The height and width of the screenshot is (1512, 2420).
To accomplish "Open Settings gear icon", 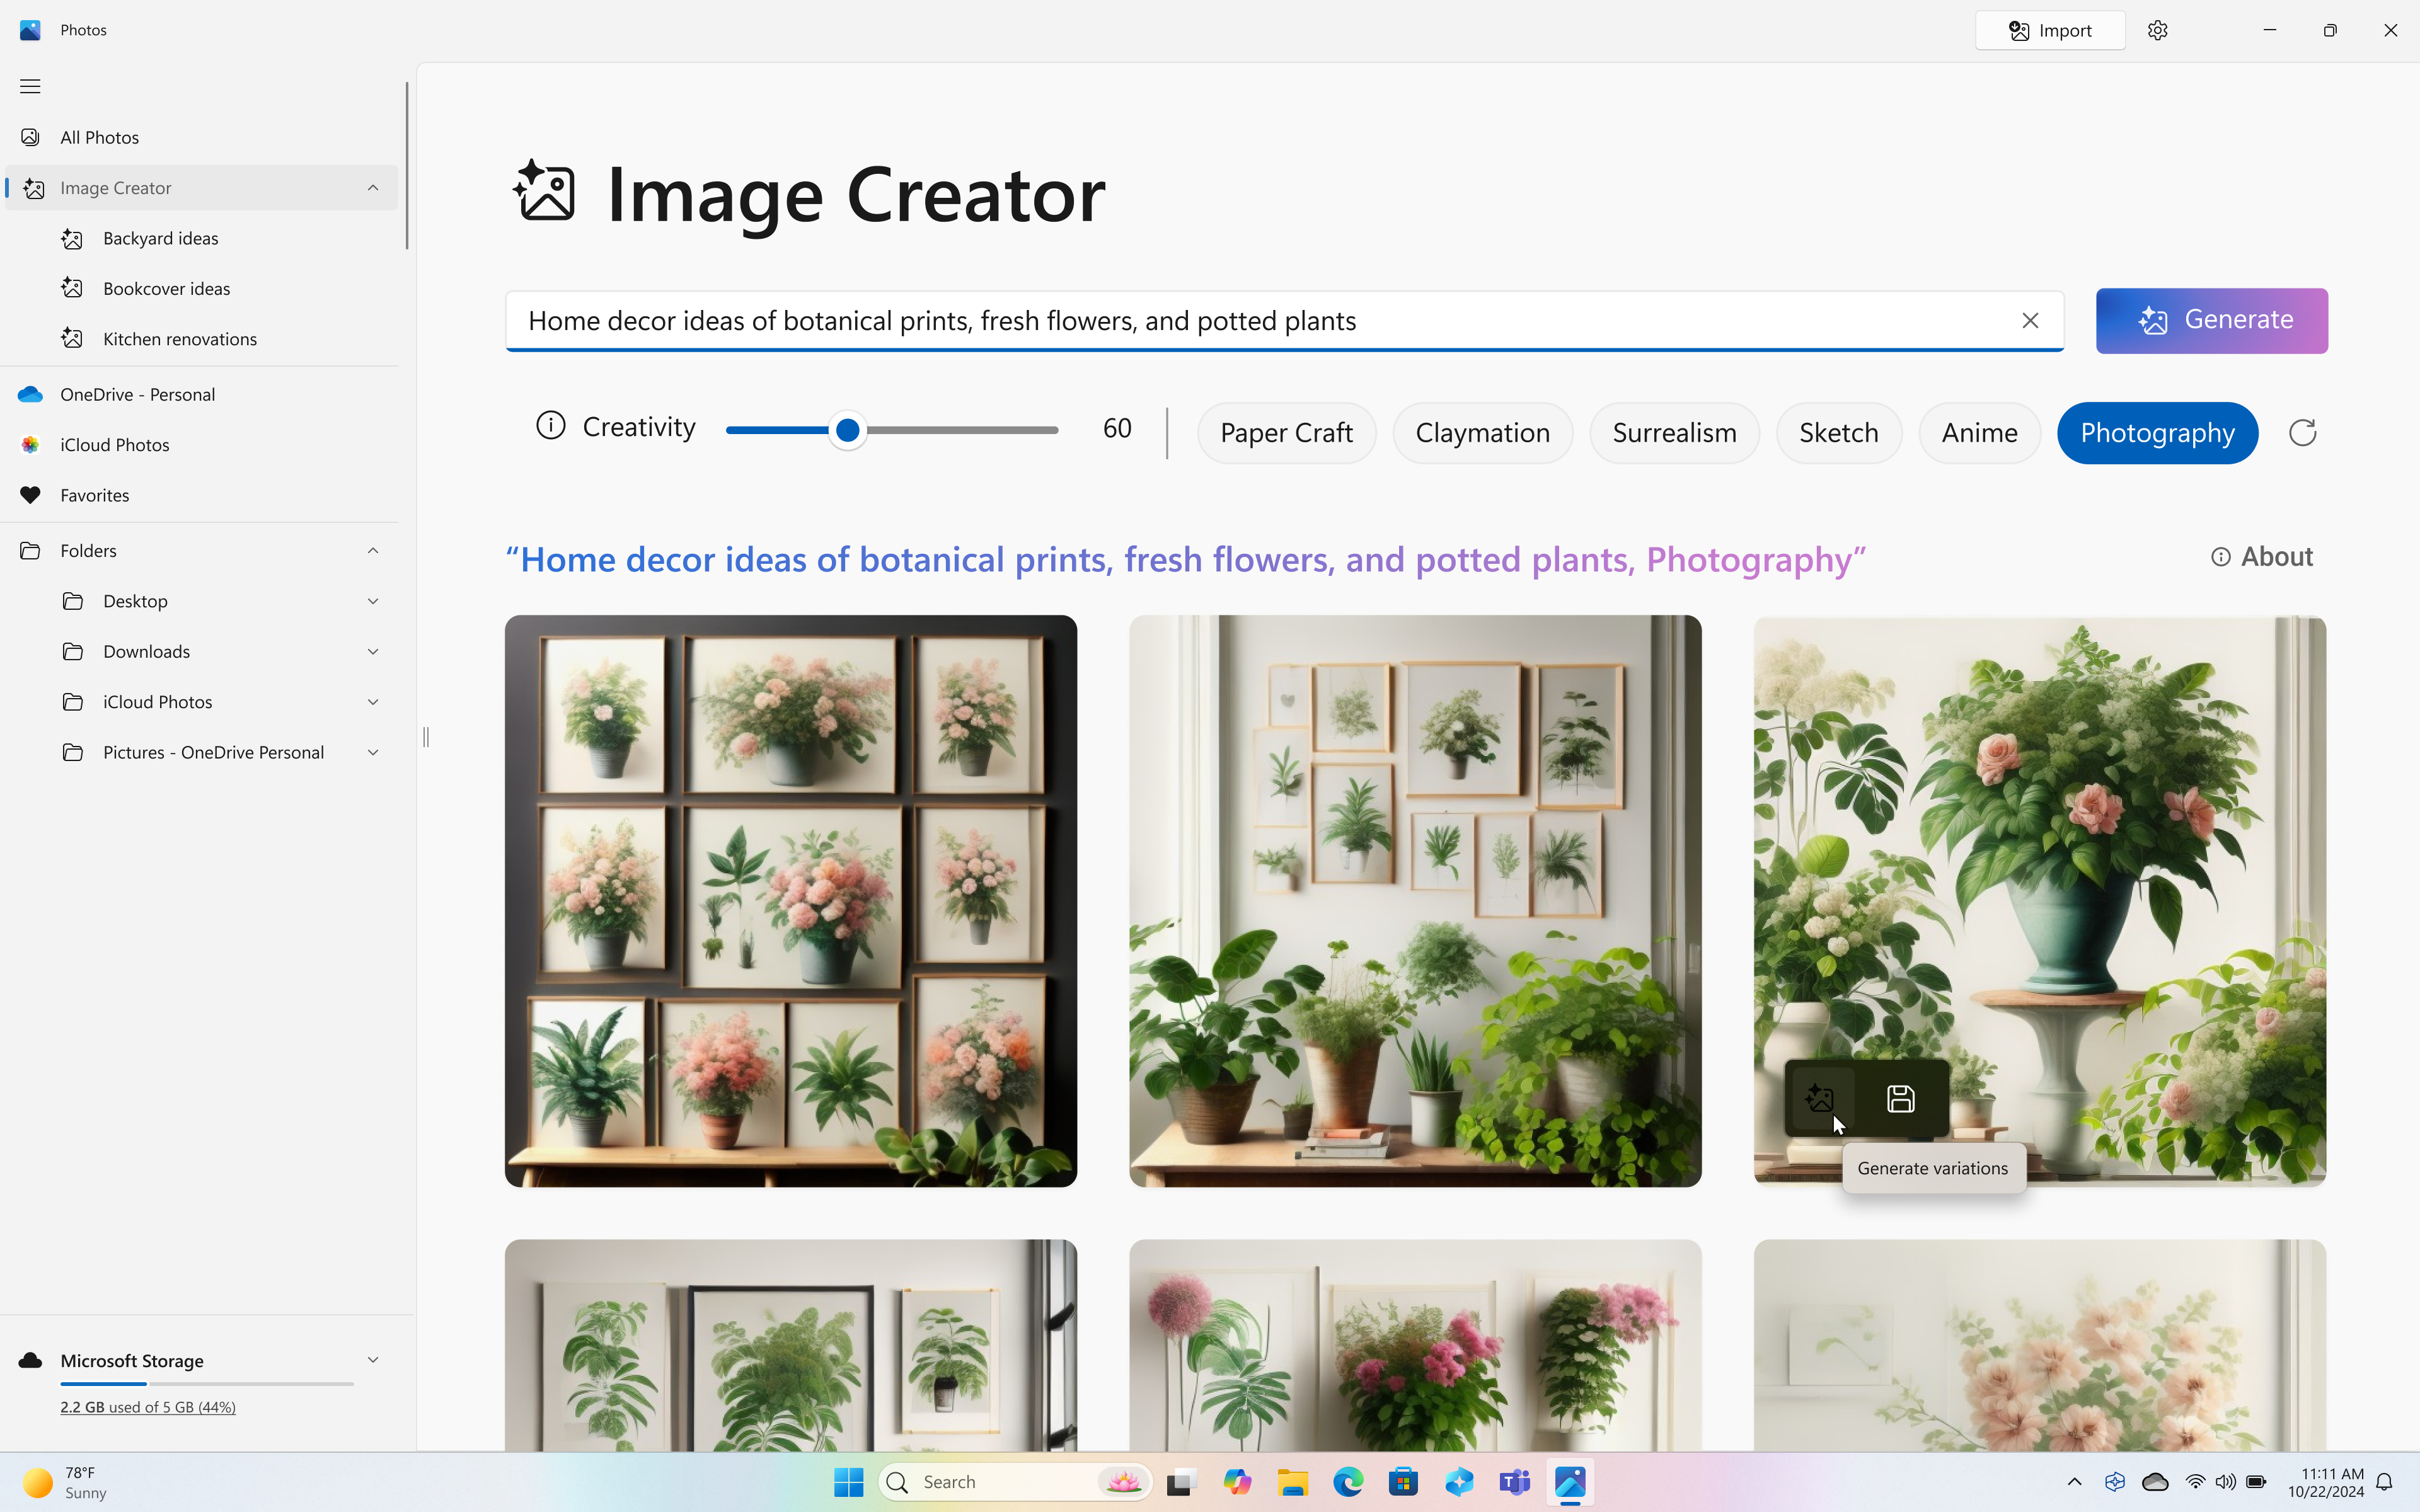I will point(2157,30).
